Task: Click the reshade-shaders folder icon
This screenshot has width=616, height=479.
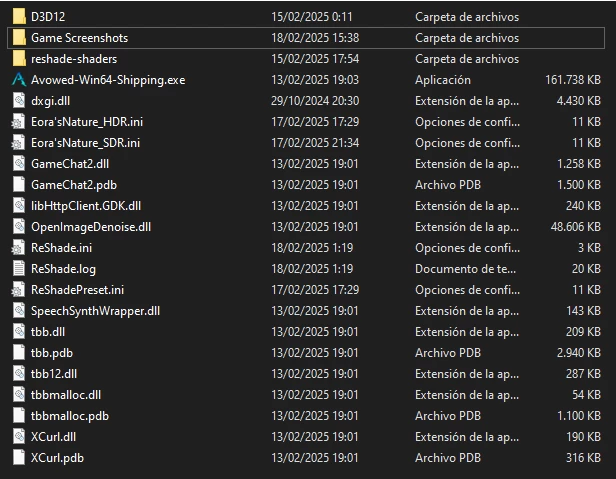Action: point(19,59)
